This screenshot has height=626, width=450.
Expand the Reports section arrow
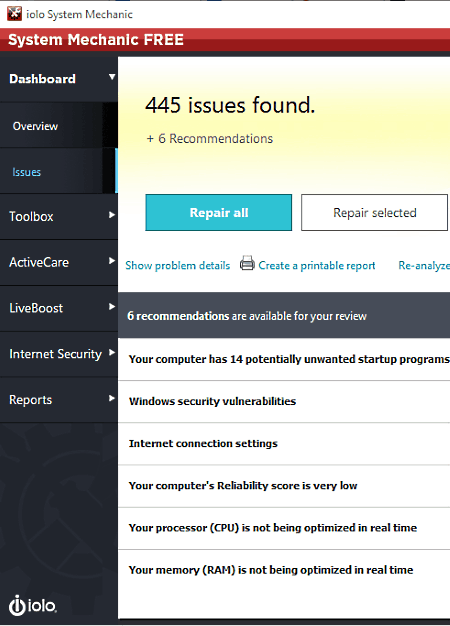tap(112, 398)
